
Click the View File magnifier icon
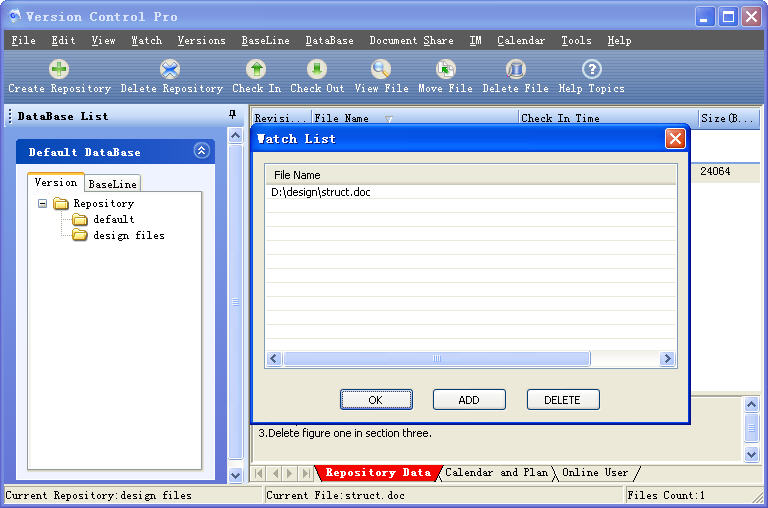pos(381,69)
